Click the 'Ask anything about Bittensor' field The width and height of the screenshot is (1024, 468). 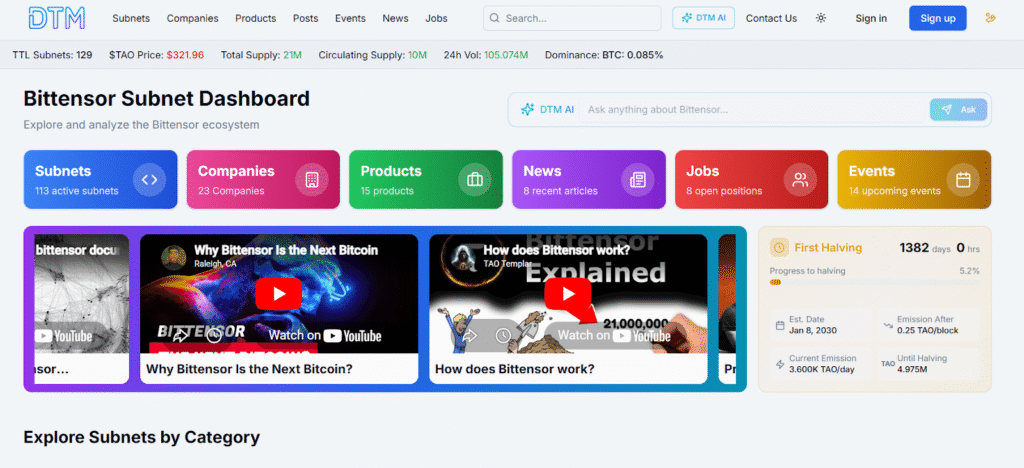point(750,110)
